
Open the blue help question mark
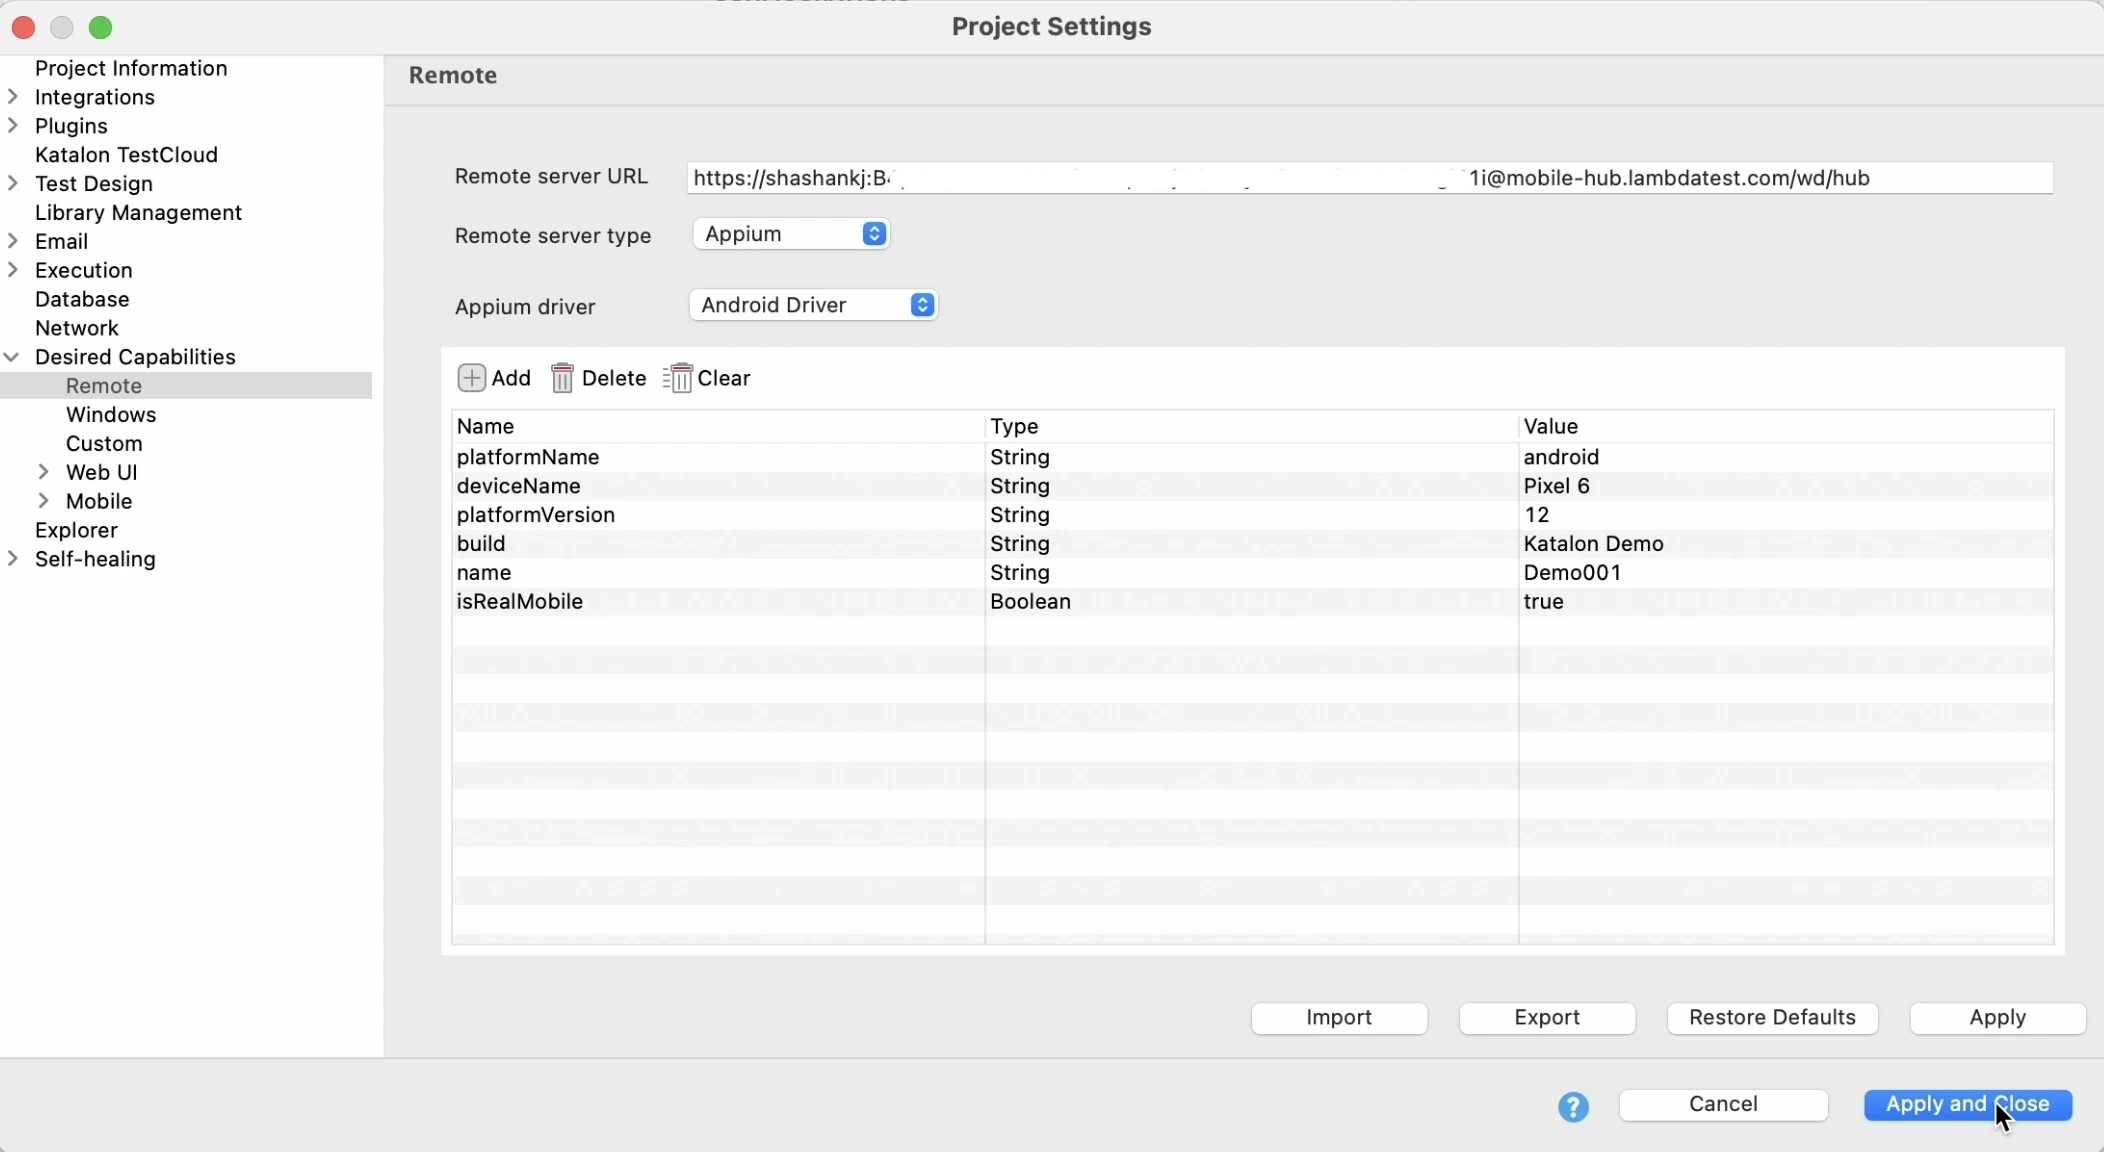pos(1573,1106)
